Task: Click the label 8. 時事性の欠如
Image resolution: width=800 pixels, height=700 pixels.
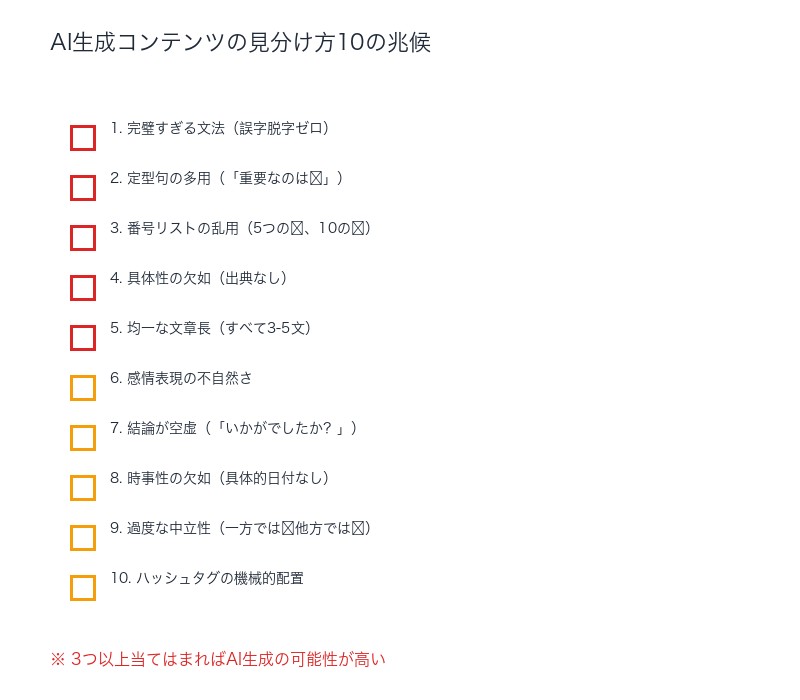Action: click(x=220, y=478)
